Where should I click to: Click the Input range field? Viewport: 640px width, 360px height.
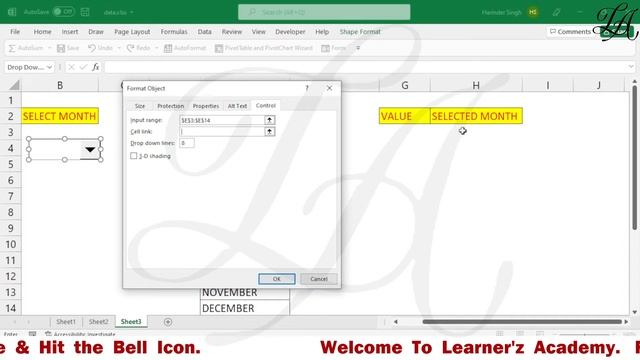(x=222, y=120)
